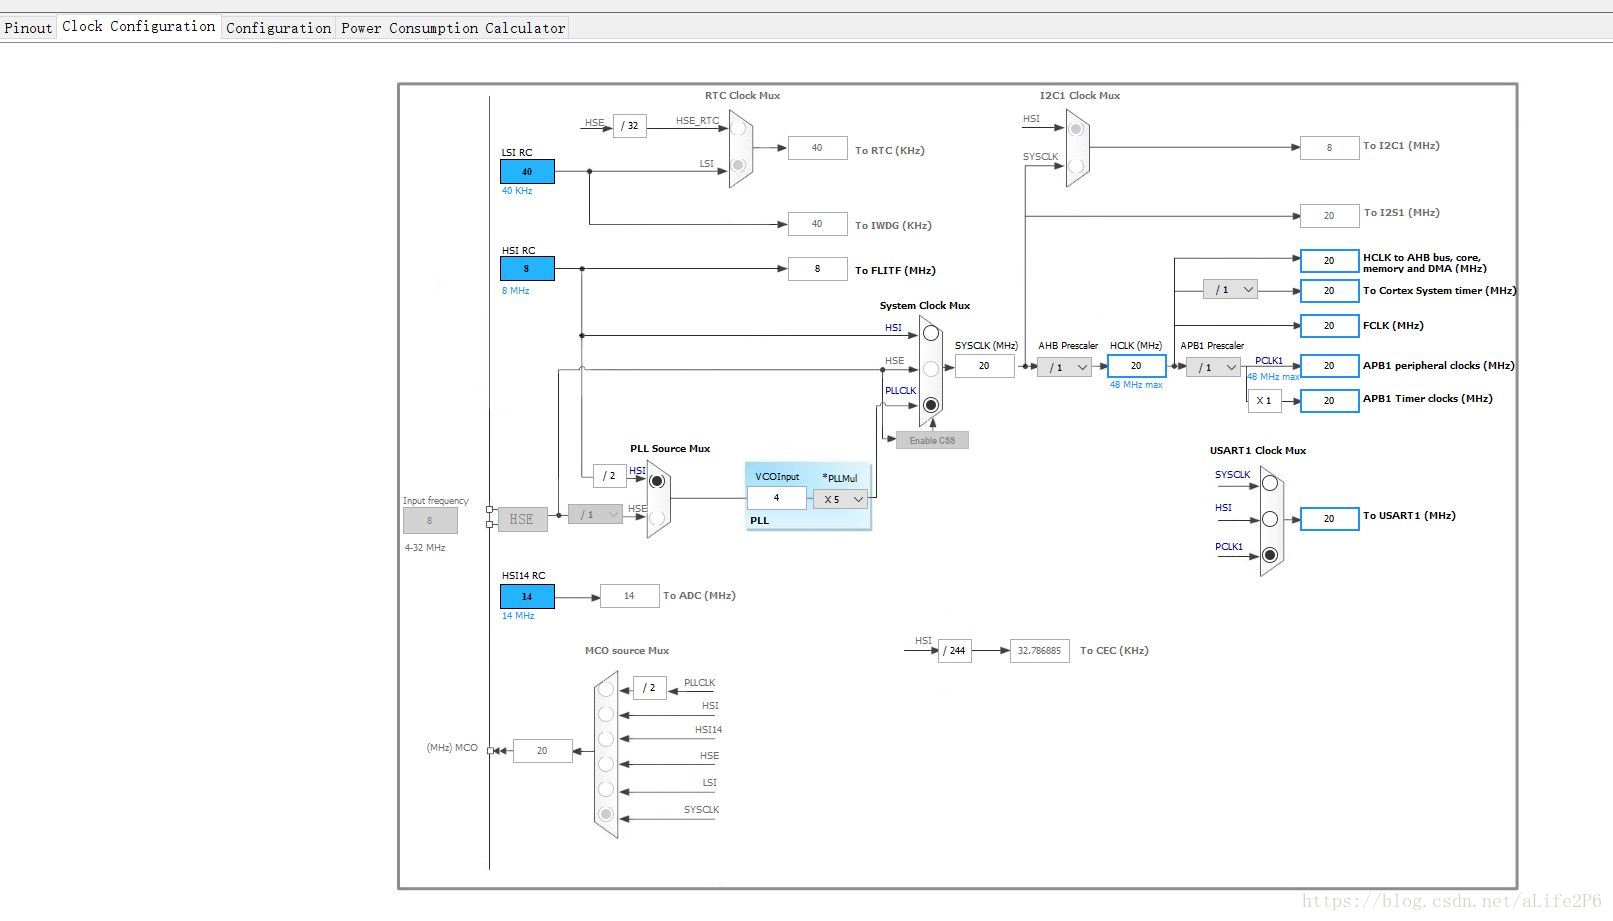
Task: Open the Configuration tab
Action: (x=278, y=28)
